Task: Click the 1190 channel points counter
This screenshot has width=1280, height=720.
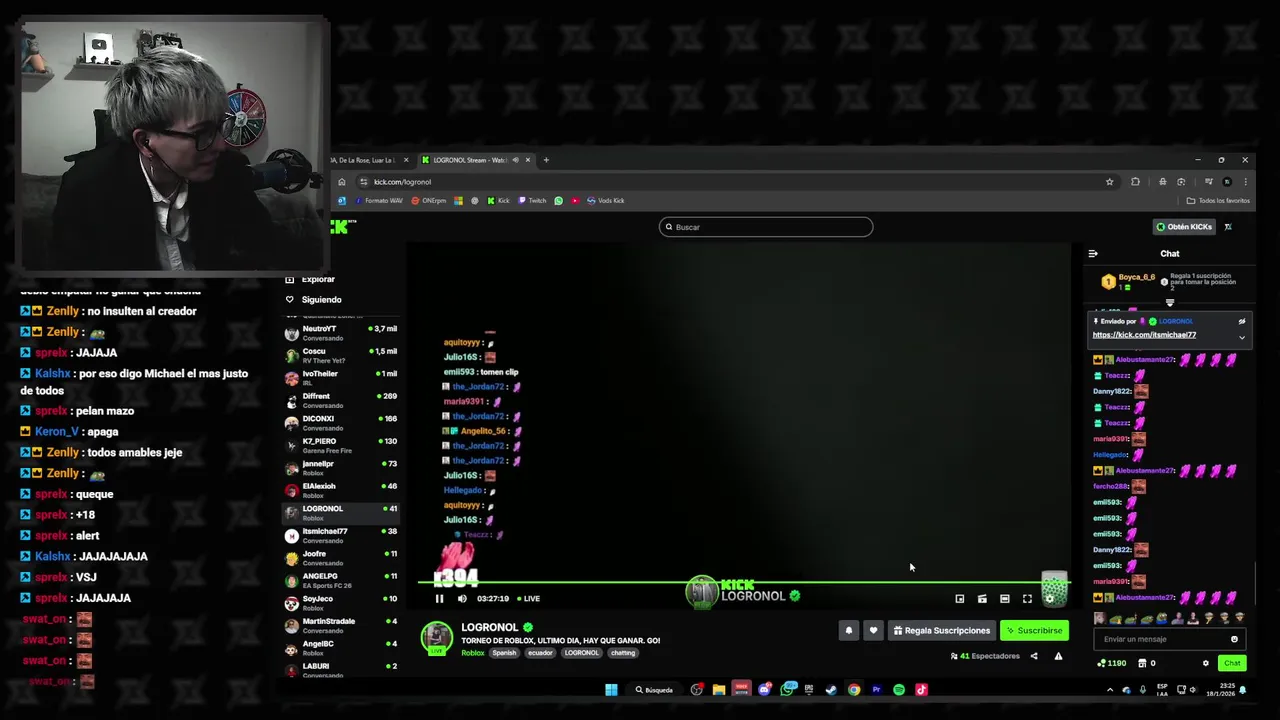Action: click(1112, 663)
